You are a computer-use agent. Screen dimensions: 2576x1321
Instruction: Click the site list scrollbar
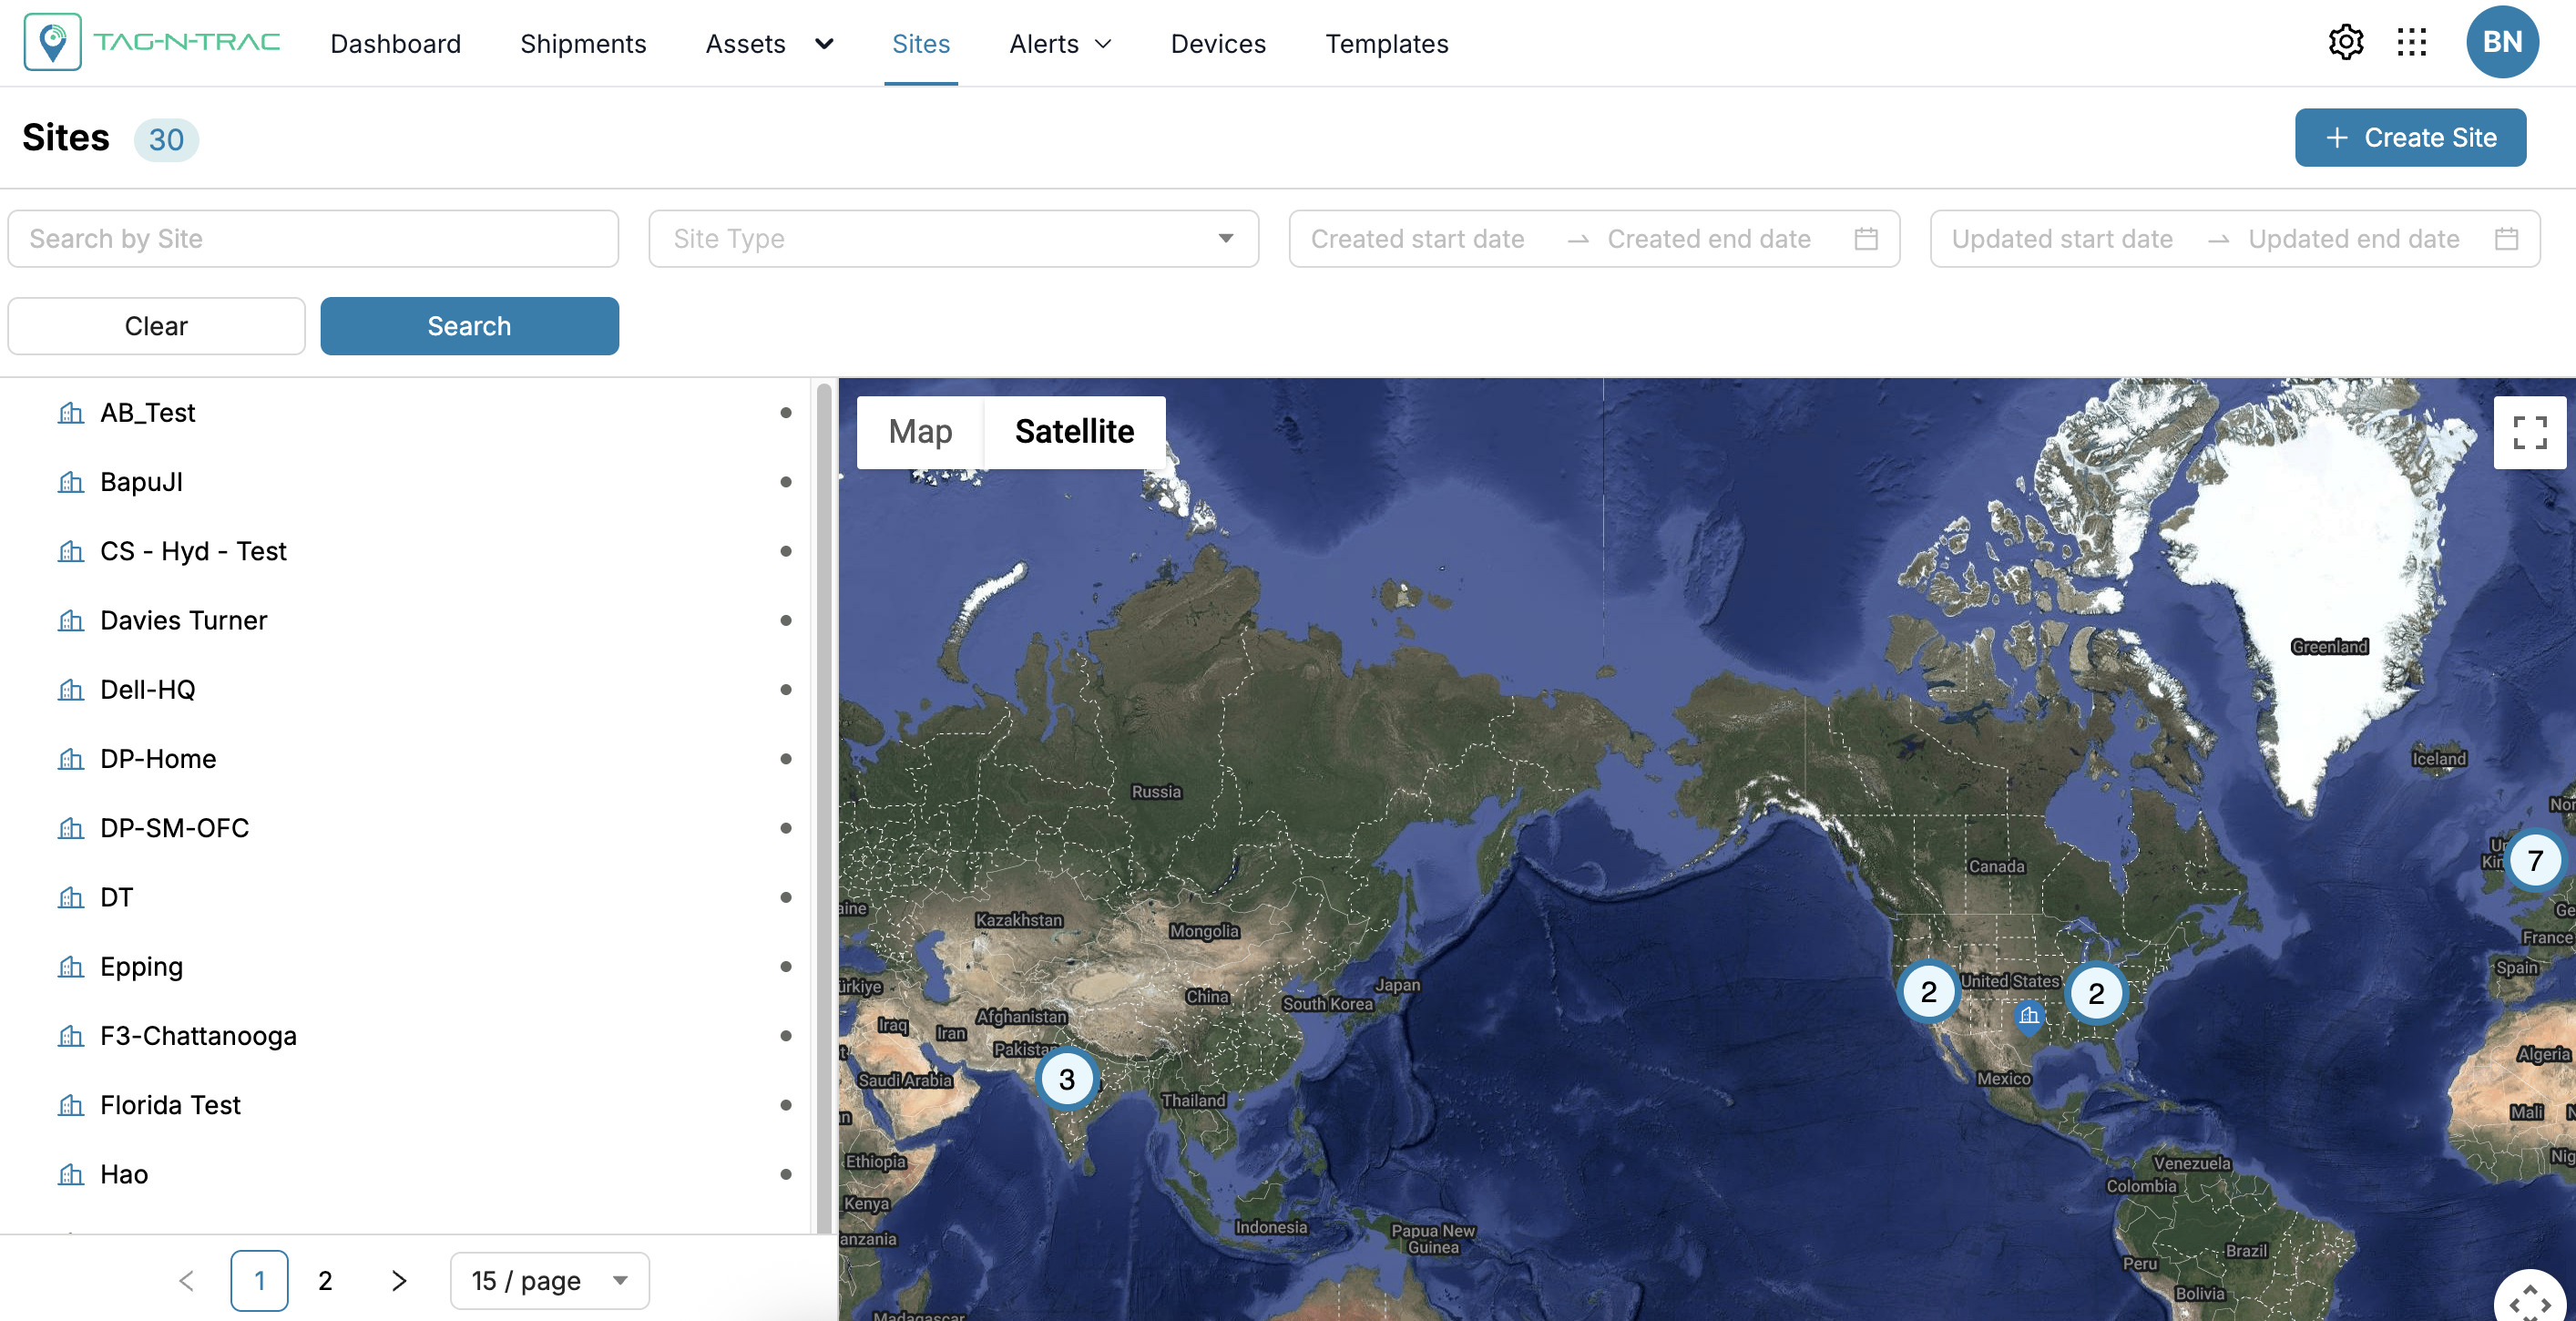(x=824, y=800)
